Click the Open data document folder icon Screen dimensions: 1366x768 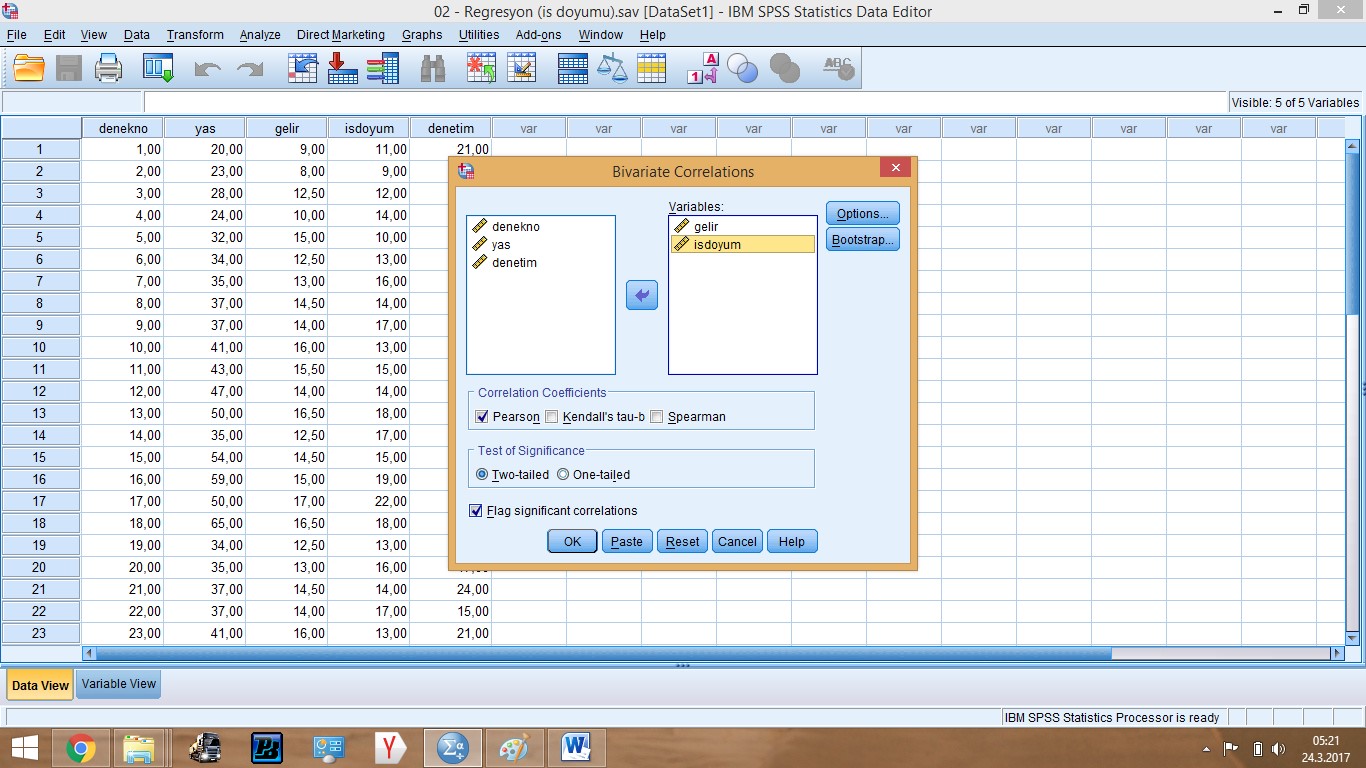coord(30,68)
